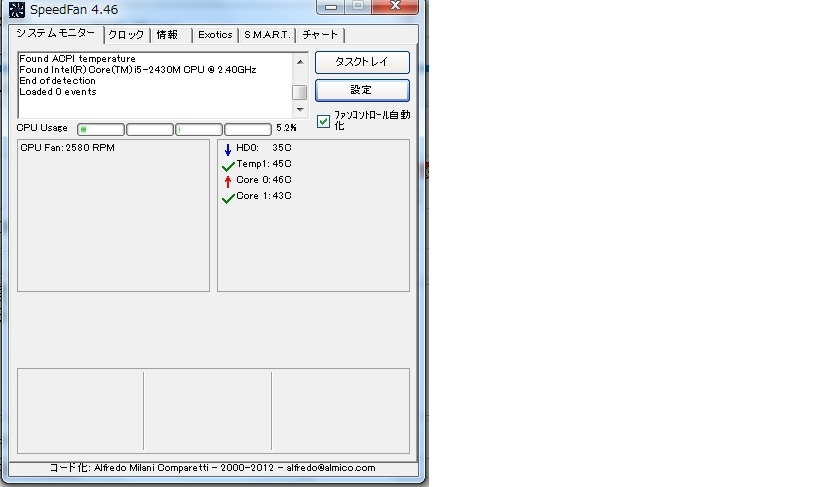Click the log scrollbar thumb
This screenshot has width=819, height=487.
click(300, 92)
